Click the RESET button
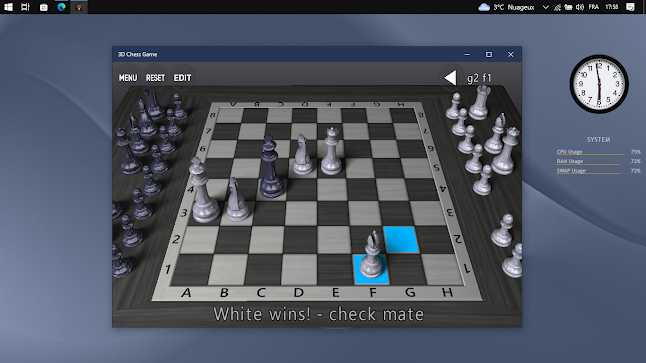Screen dimensions: 646x363 pyautogui.click(x=155, y=78)
